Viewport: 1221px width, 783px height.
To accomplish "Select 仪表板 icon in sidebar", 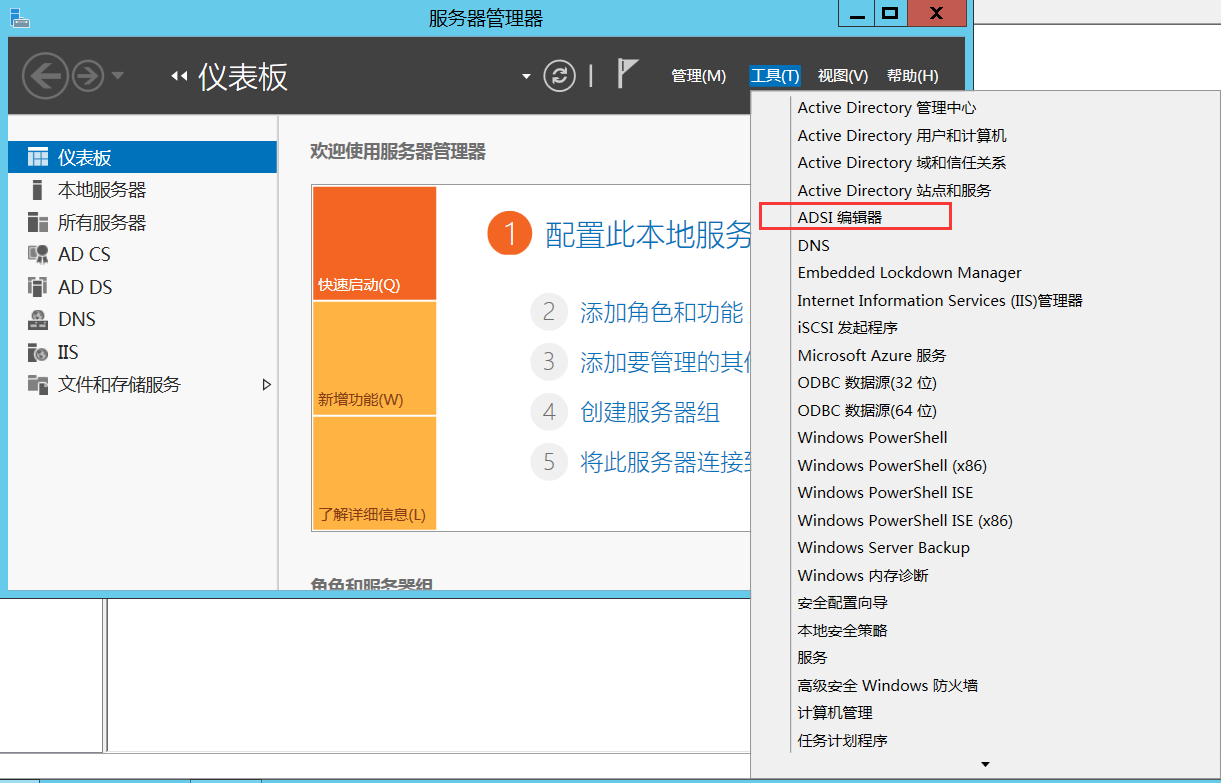I will (x=38, y=157).
